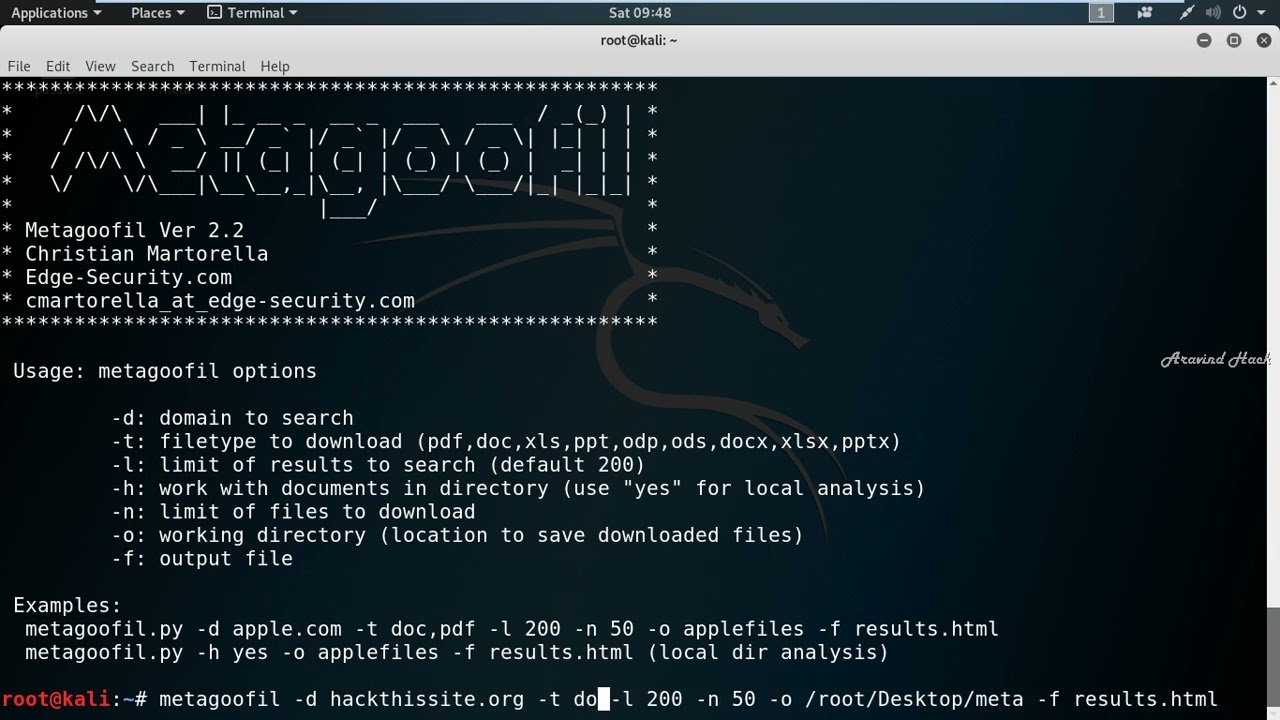This screenshot has height=720, width=1280.
Task: Expand the system menu arrow
Action: [1259, 13]
